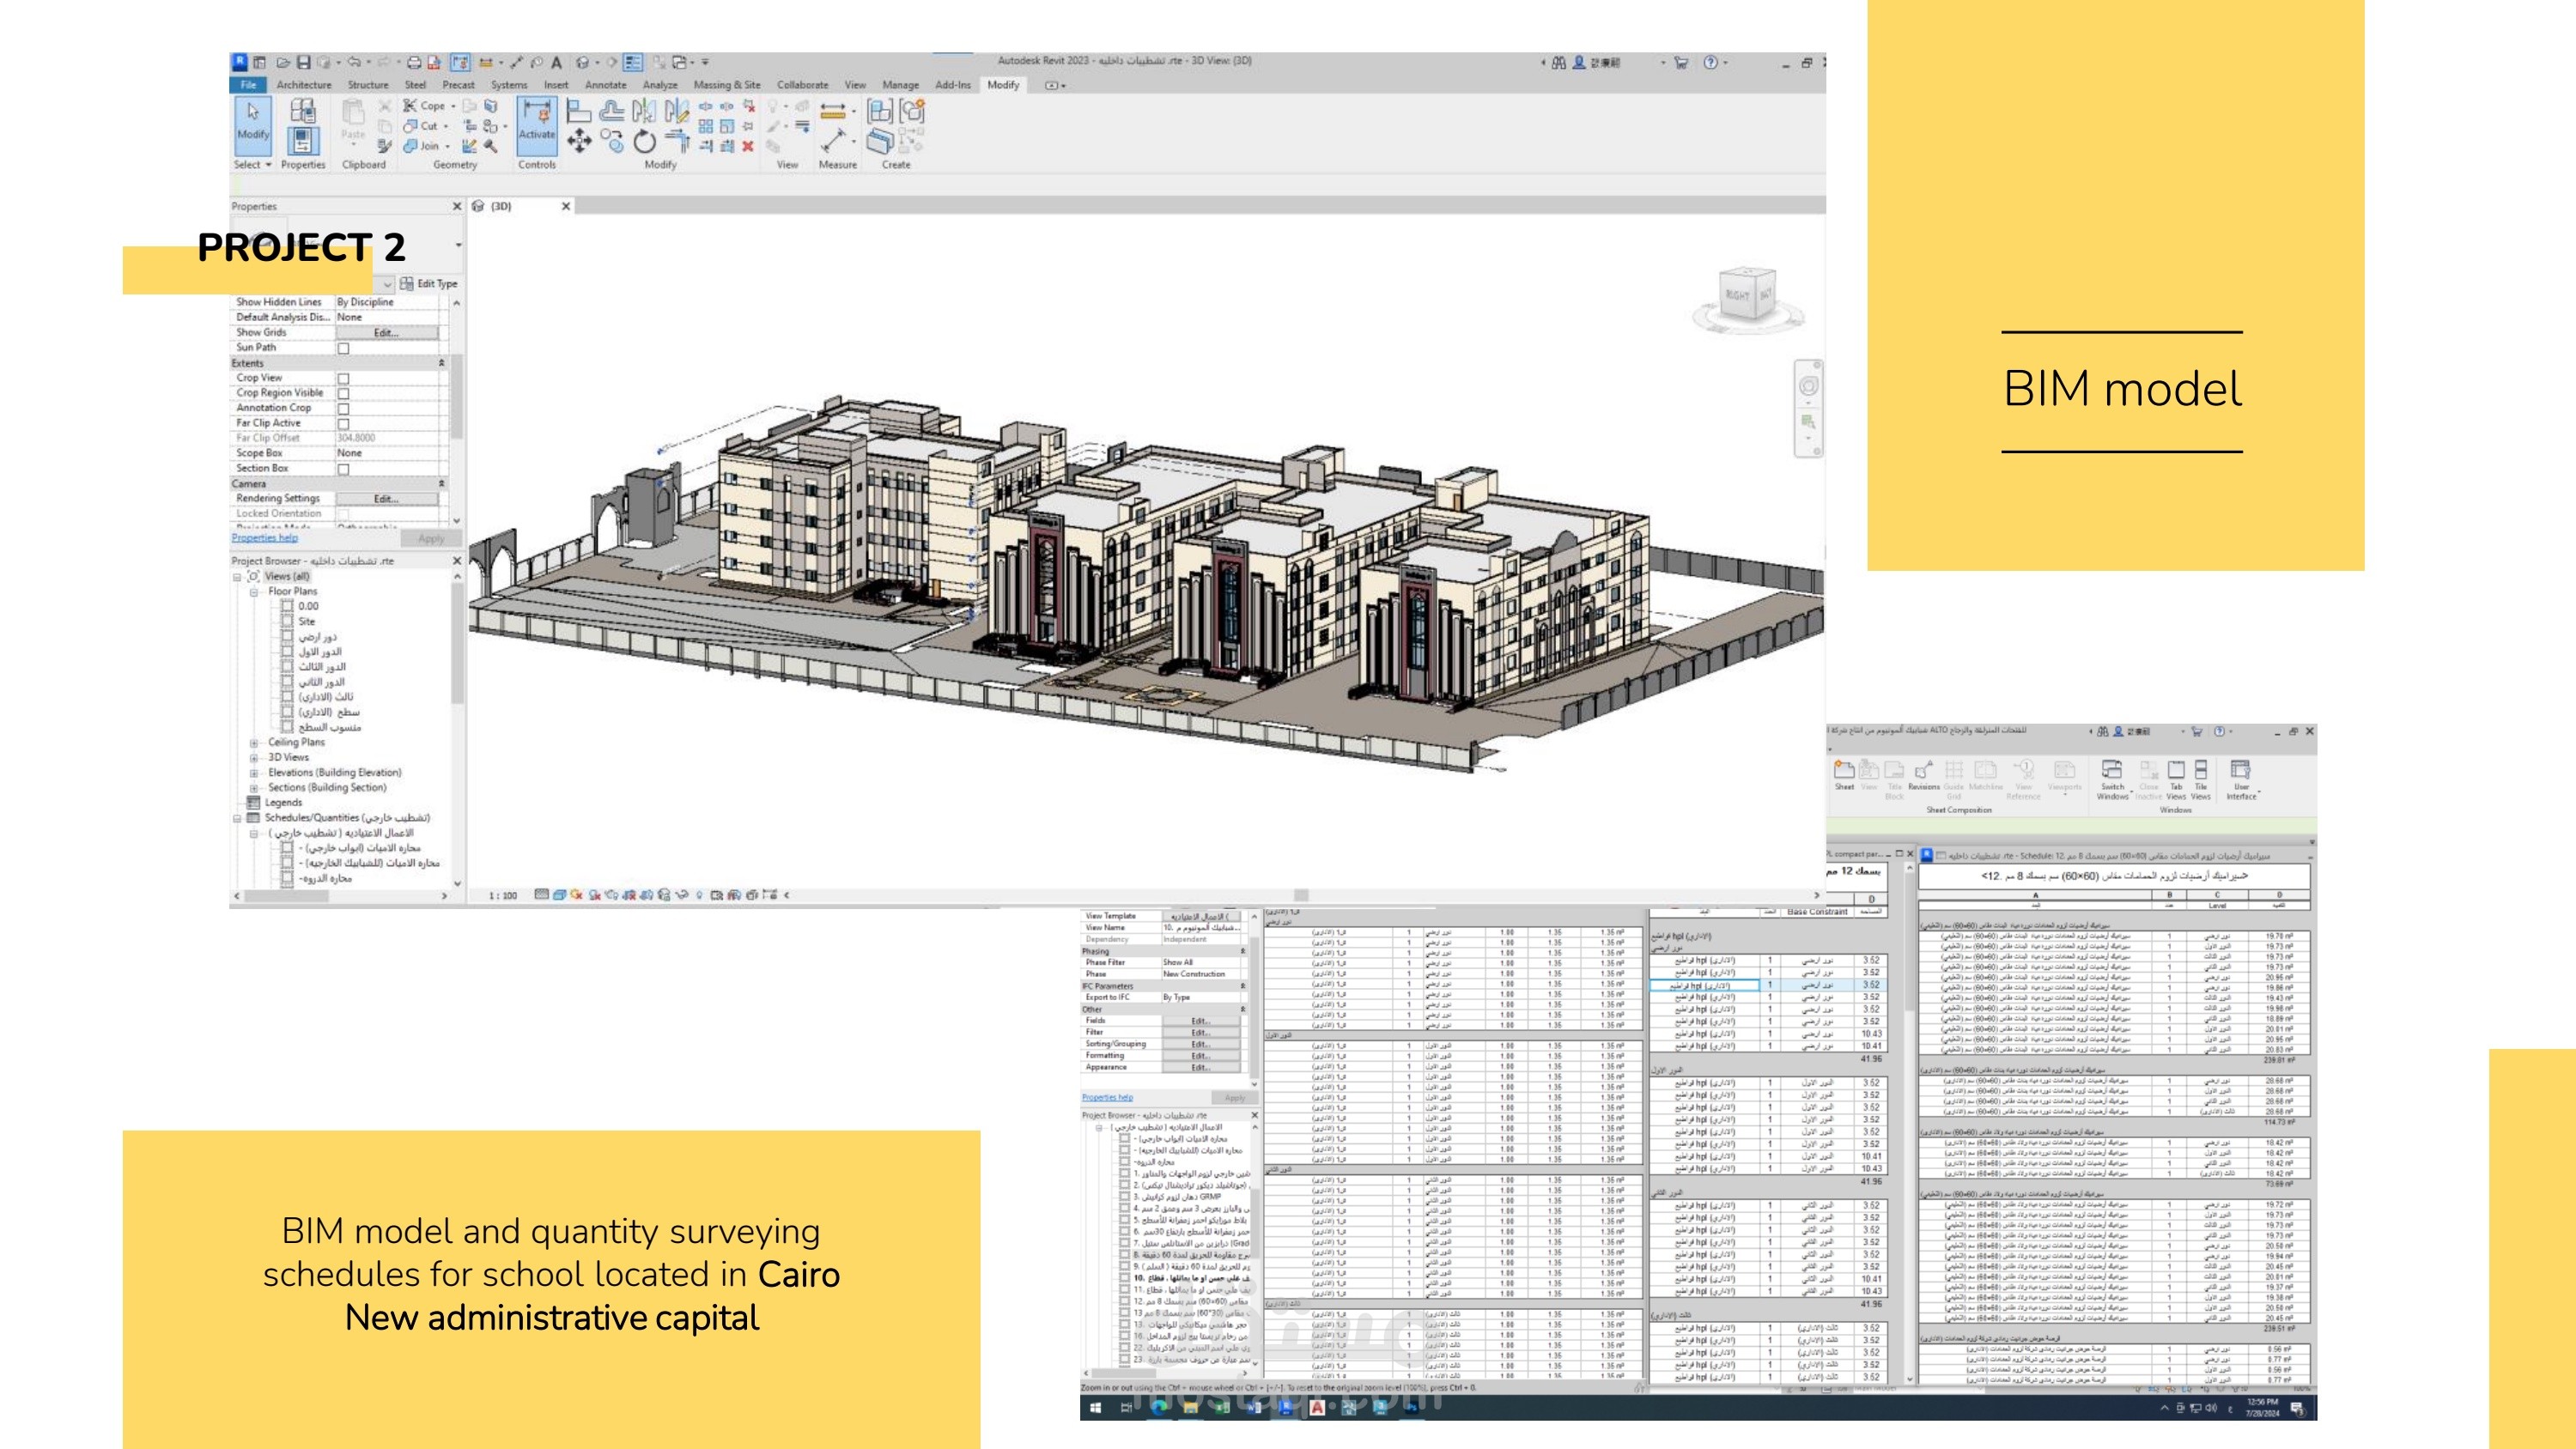
Task: Activate the Align tool in ribbon
Action: 579,110
